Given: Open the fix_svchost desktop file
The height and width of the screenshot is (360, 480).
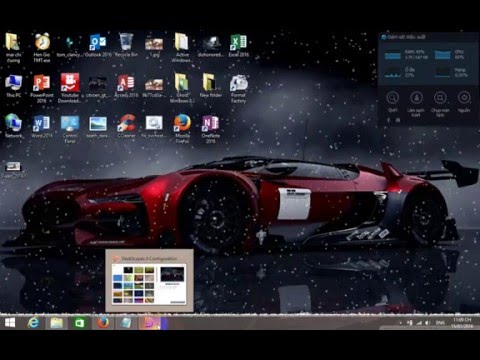Looking at the screenshot, I should pyautogui.click(x=154, y=127).
